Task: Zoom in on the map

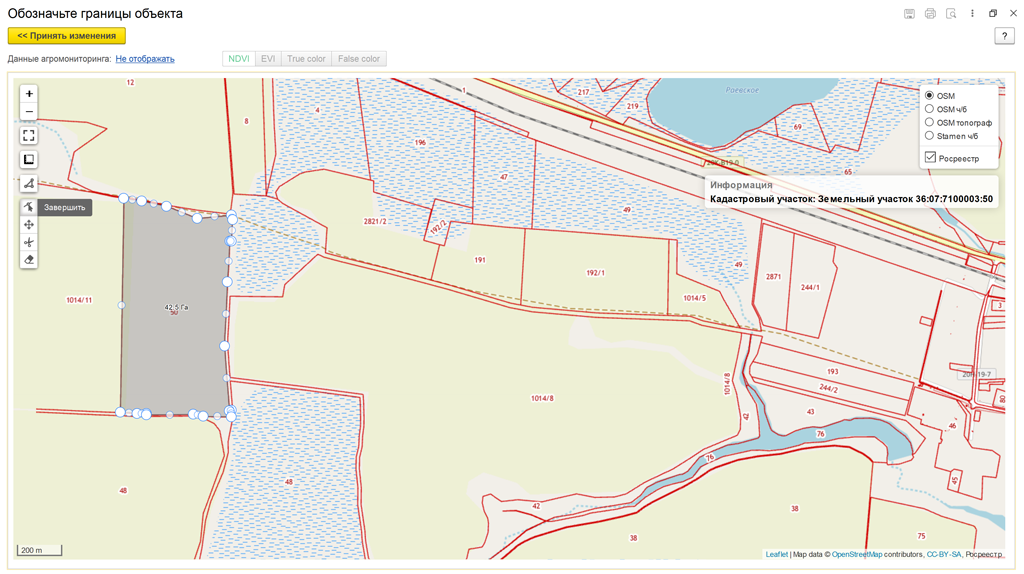Action: coord(29,94)
